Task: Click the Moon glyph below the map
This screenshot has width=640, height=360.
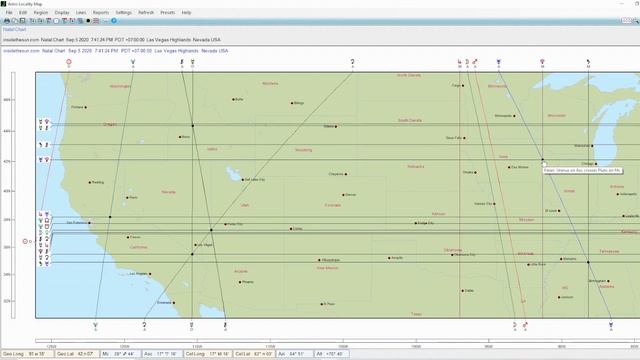Action: [x=515, y=325]
